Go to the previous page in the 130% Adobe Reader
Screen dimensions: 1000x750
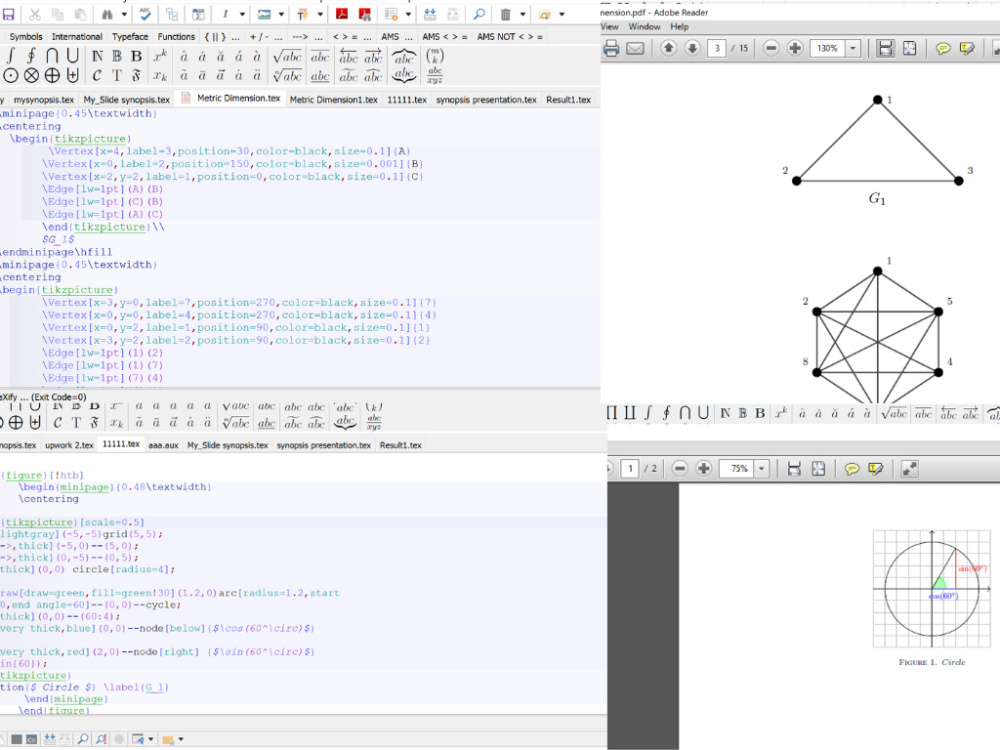[668, 48]
